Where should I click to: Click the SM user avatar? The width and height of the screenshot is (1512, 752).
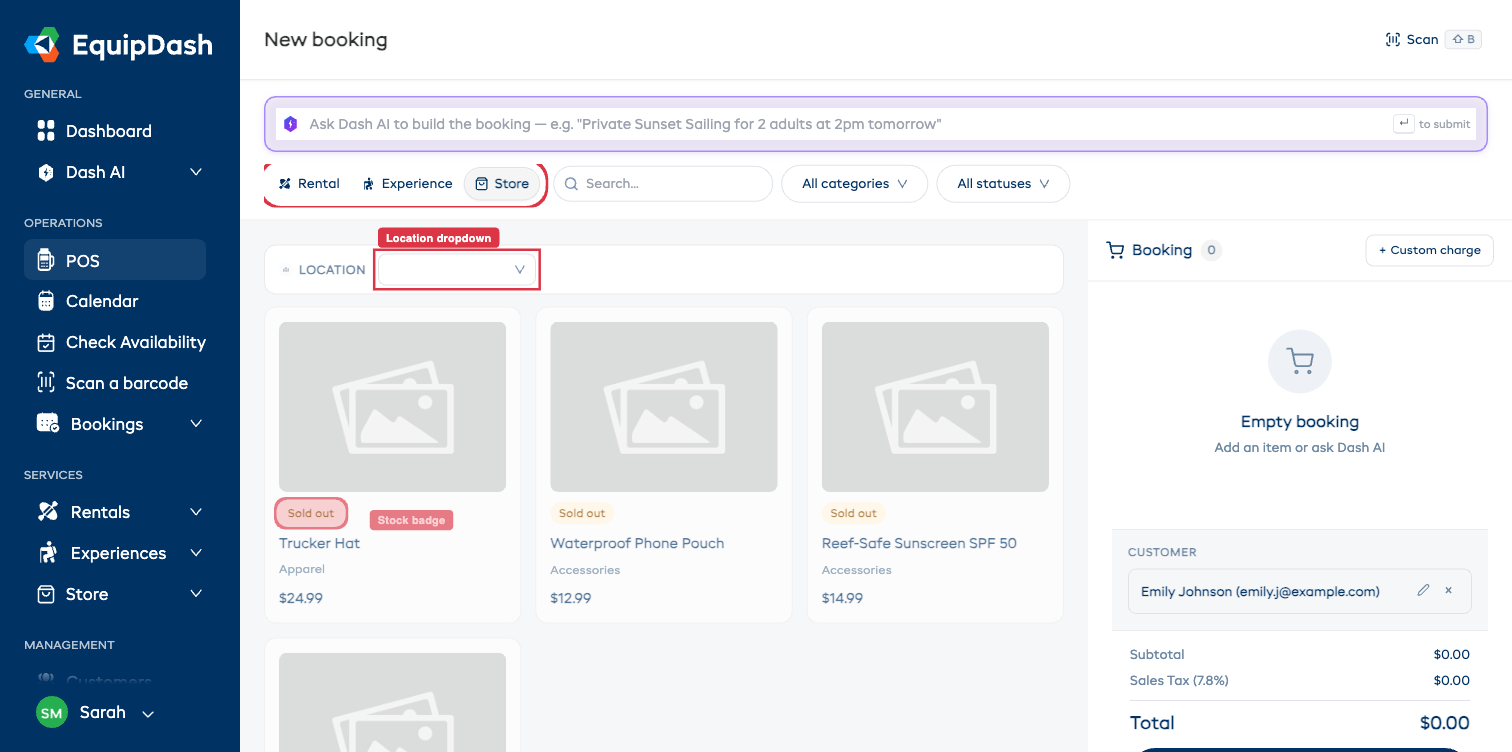[x=52, y=713]
